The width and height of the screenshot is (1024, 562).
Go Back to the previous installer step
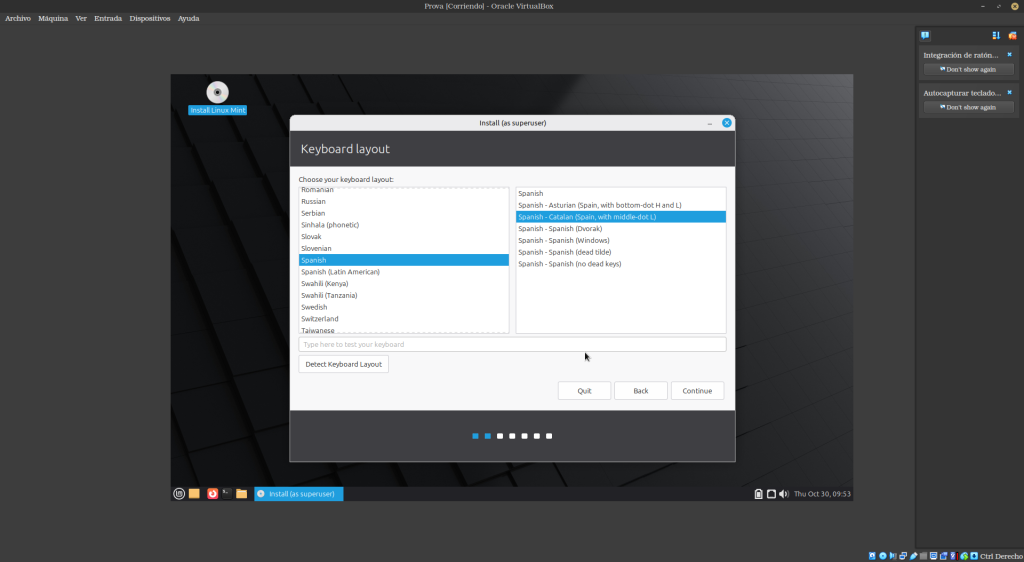640,391
